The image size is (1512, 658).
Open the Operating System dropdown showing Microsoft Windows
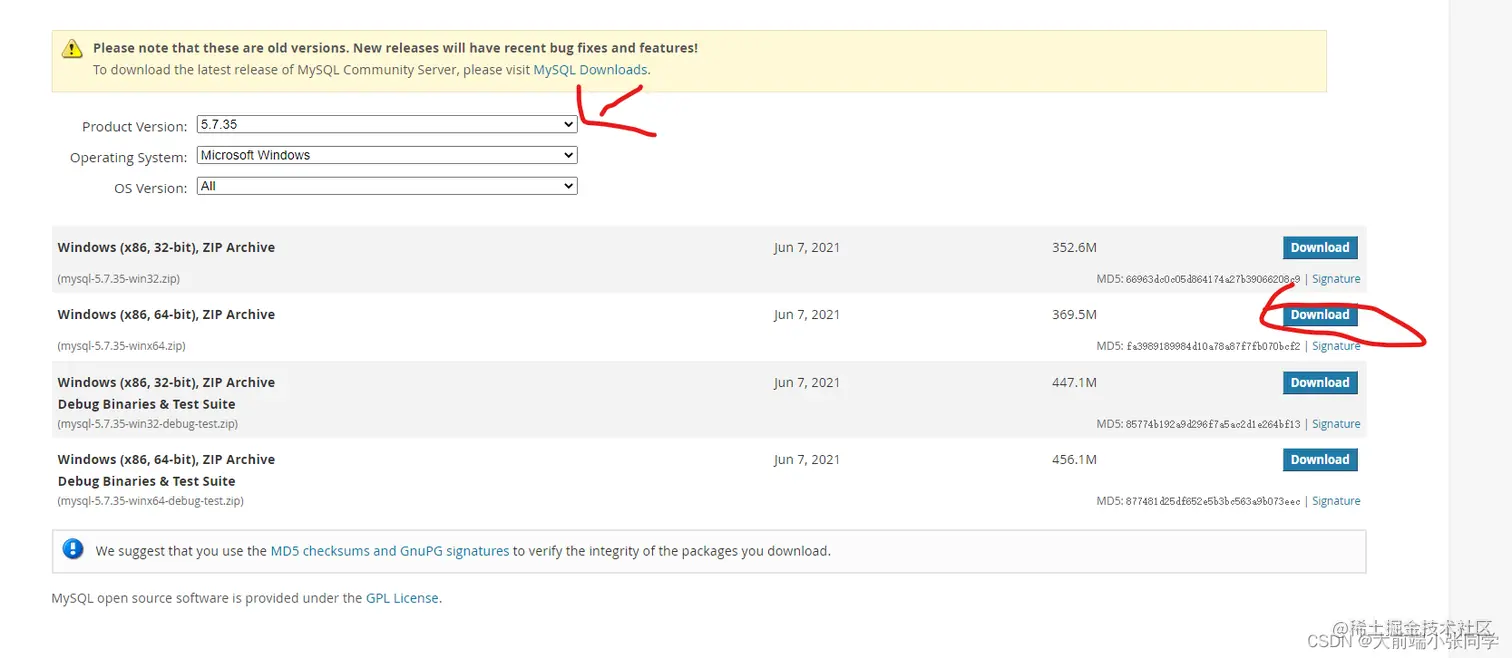387,156
